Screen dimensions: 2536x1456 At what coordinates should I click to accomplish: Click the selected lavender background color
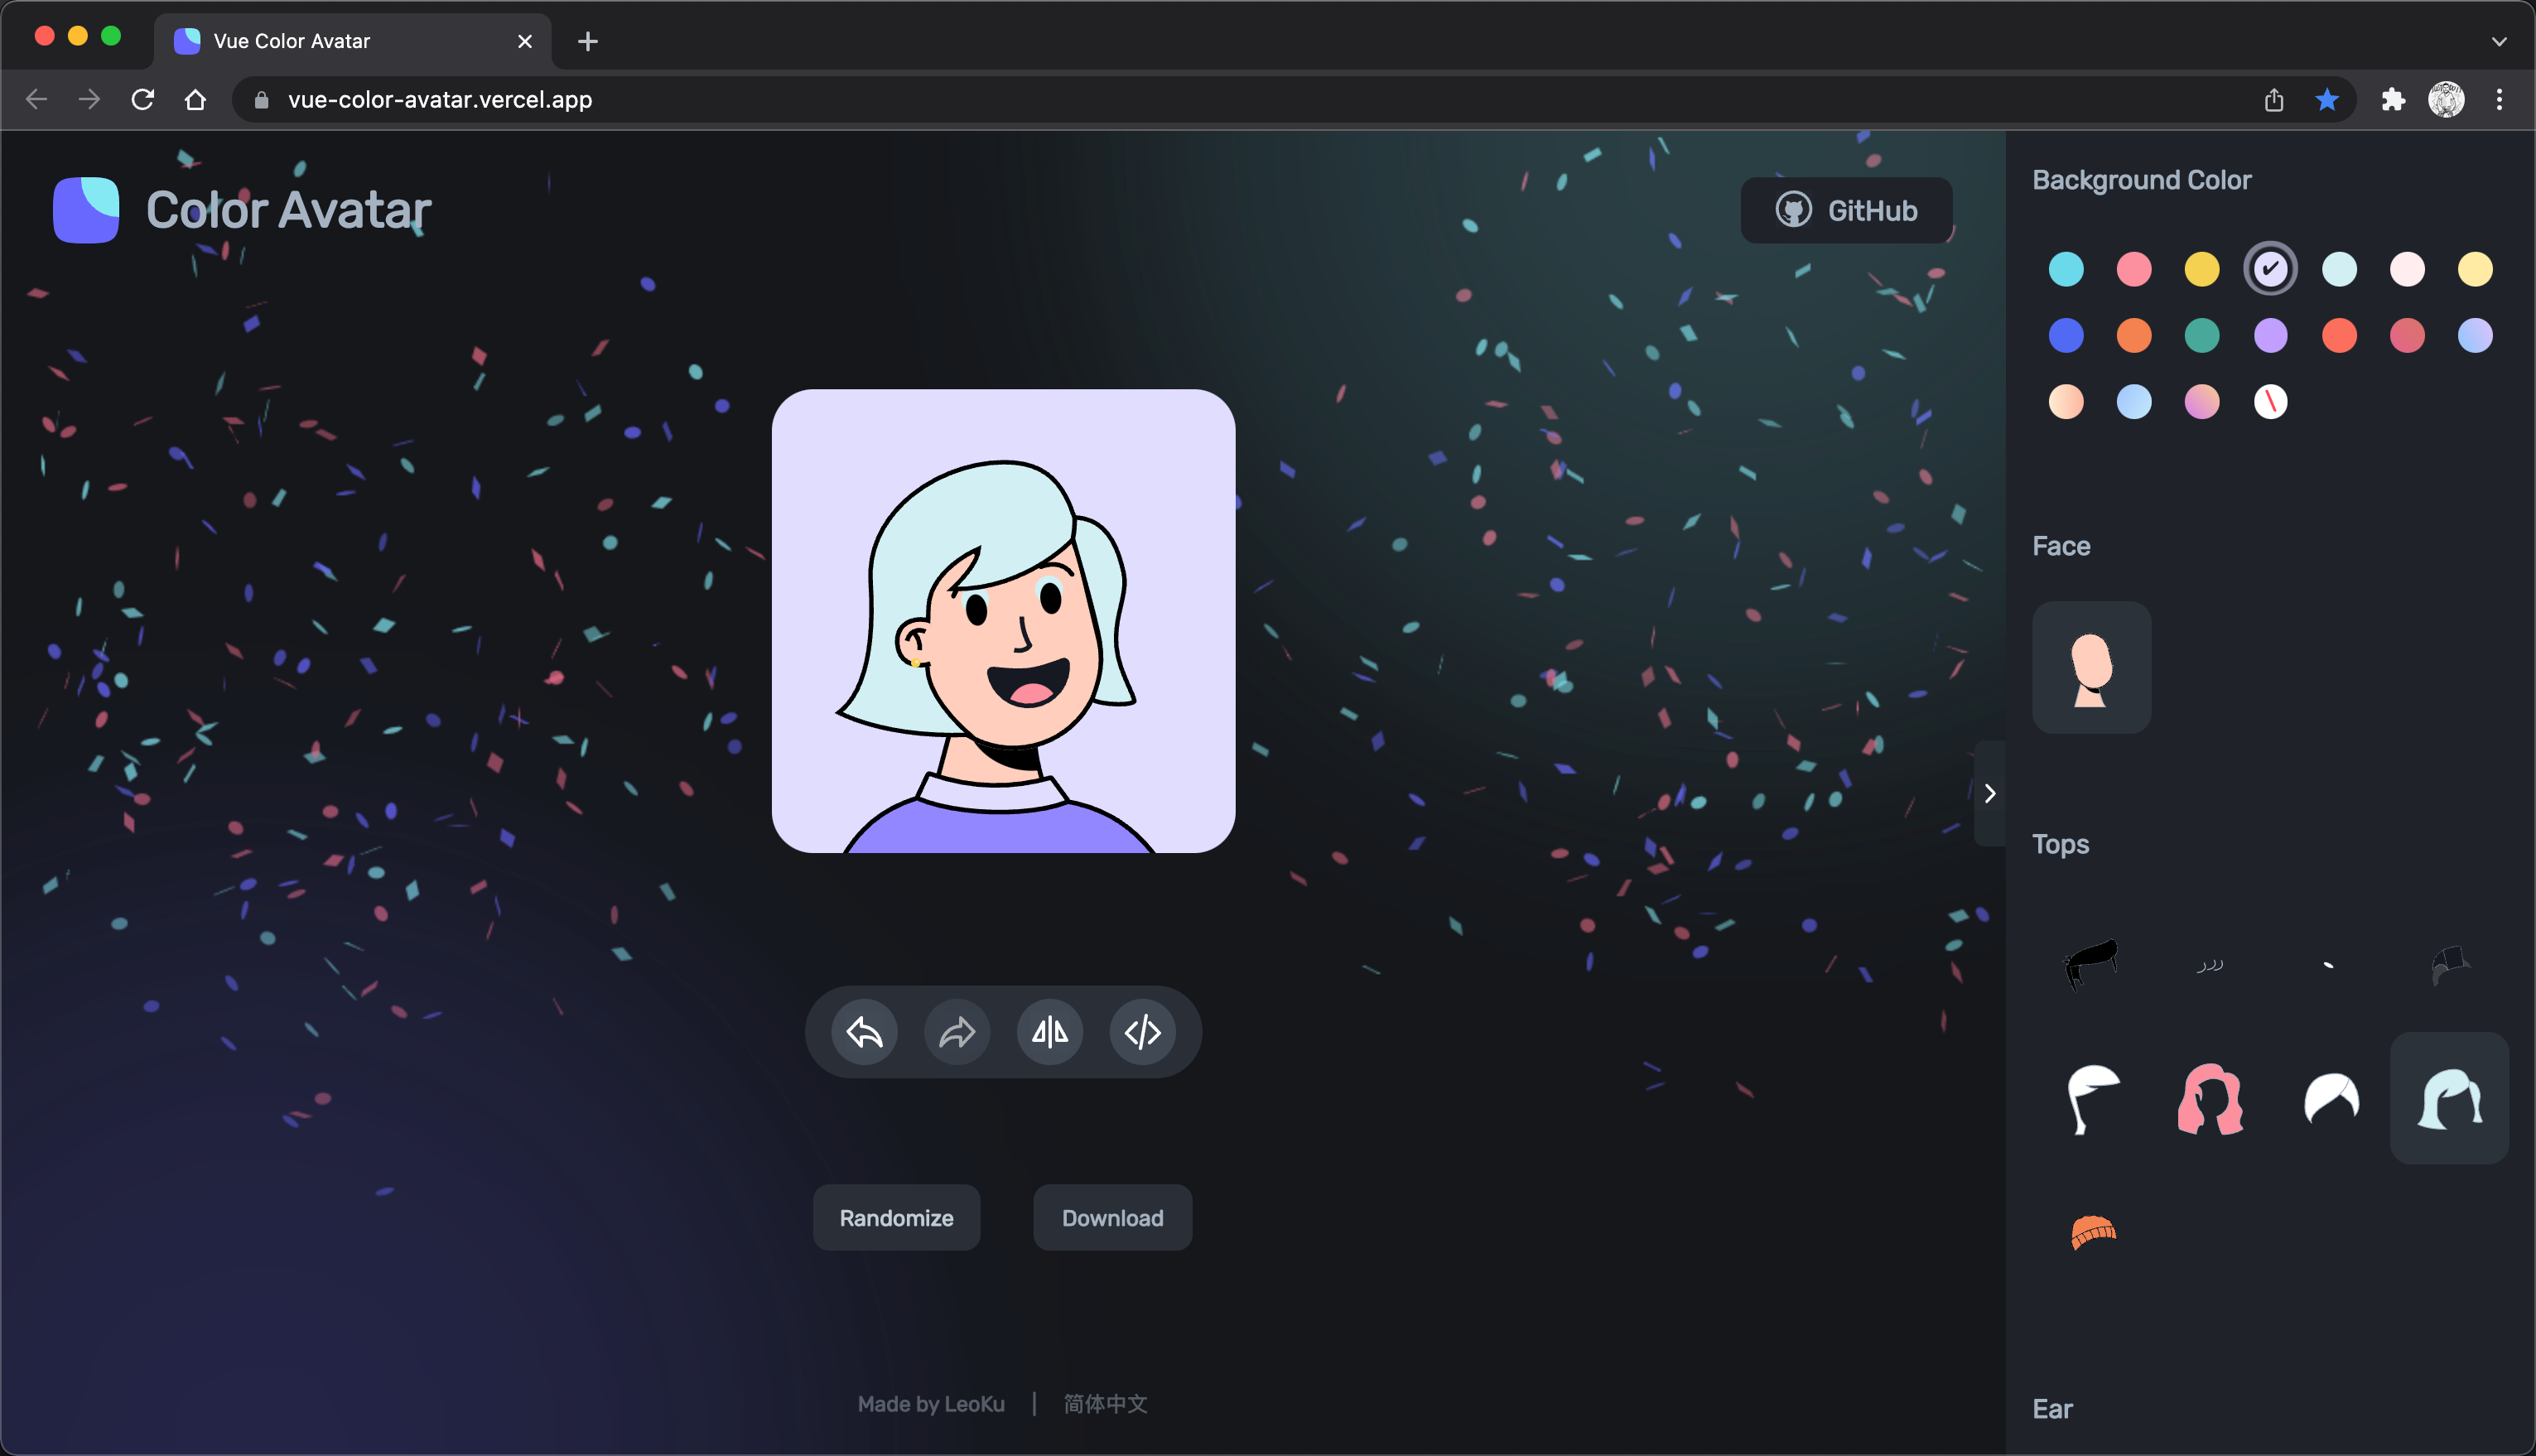(x=2270, y=268)
